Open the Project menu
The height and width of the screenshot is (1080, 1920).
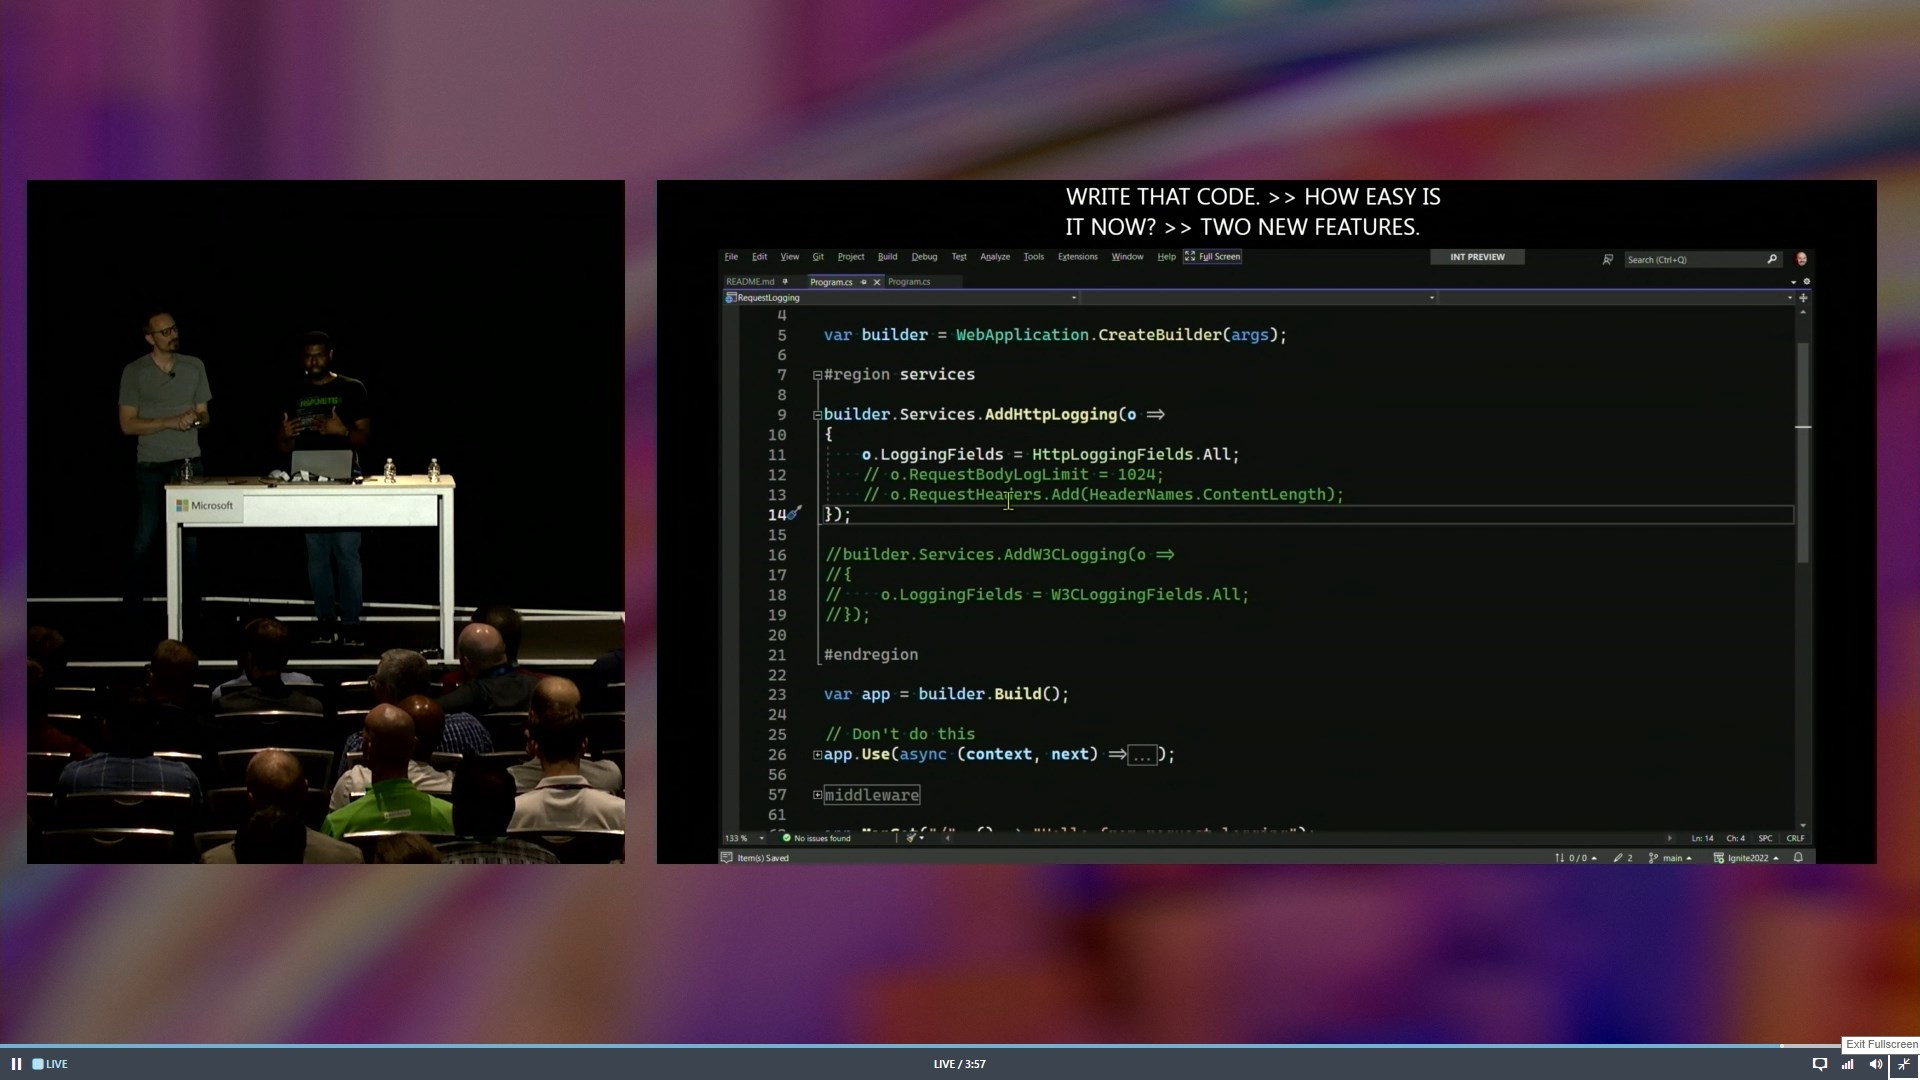(x=851, y=257)
